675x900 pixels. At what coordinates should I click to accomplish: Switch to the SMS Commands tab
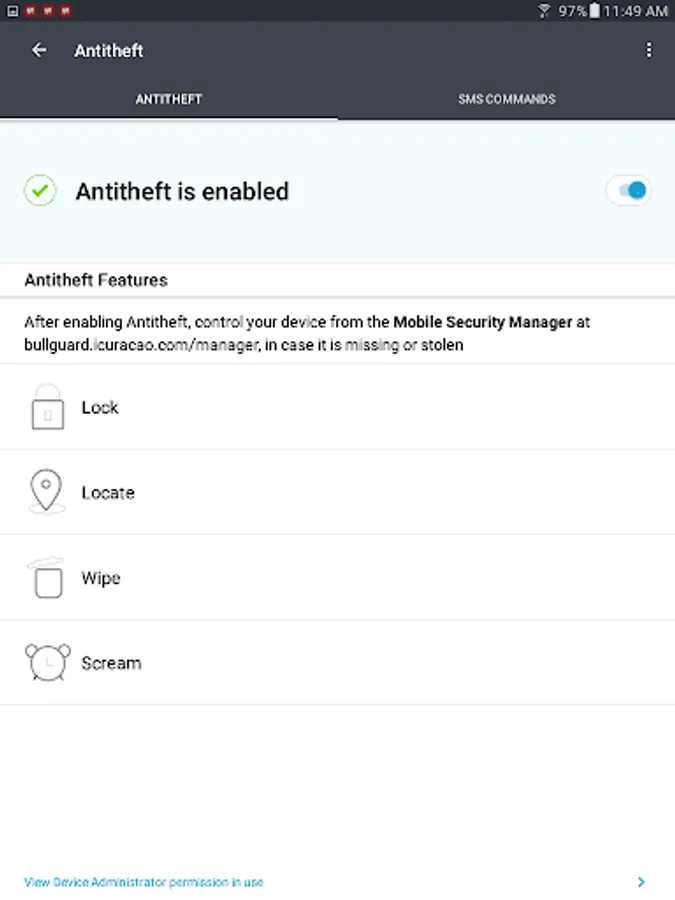point(506,99)
